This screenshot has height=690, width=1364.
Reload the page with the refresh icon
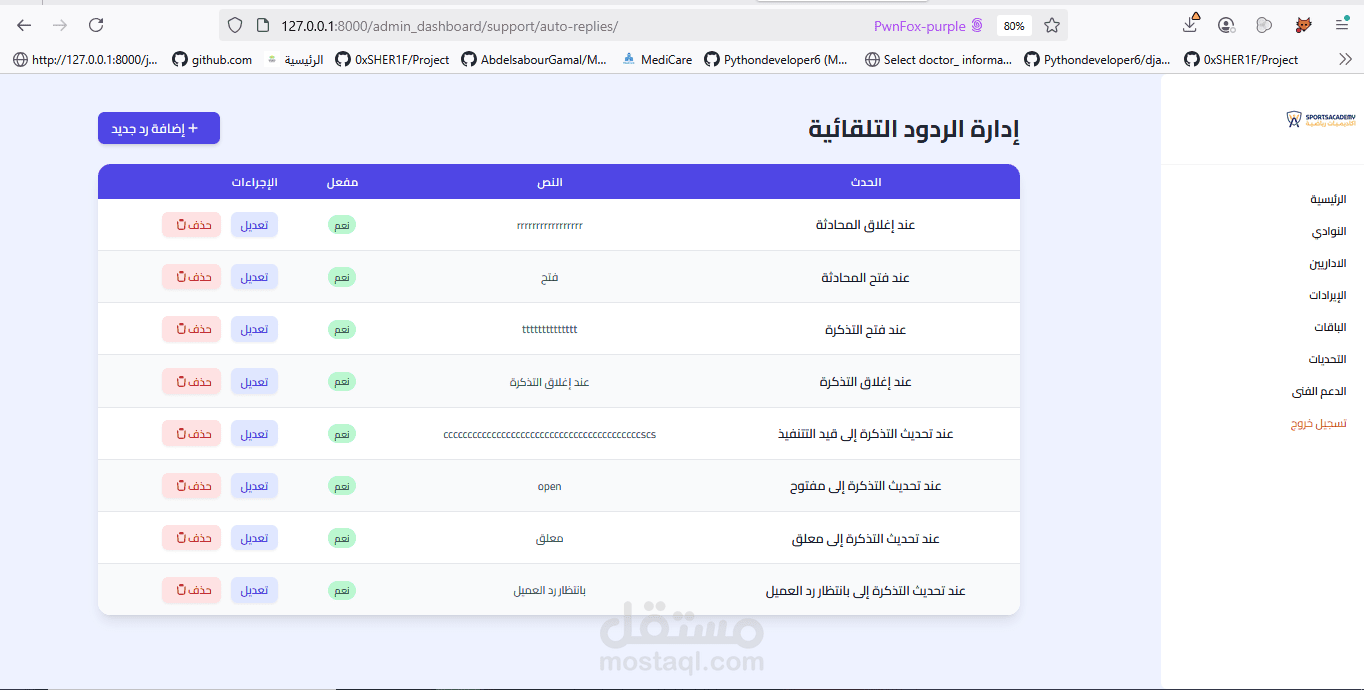point(96,25)
